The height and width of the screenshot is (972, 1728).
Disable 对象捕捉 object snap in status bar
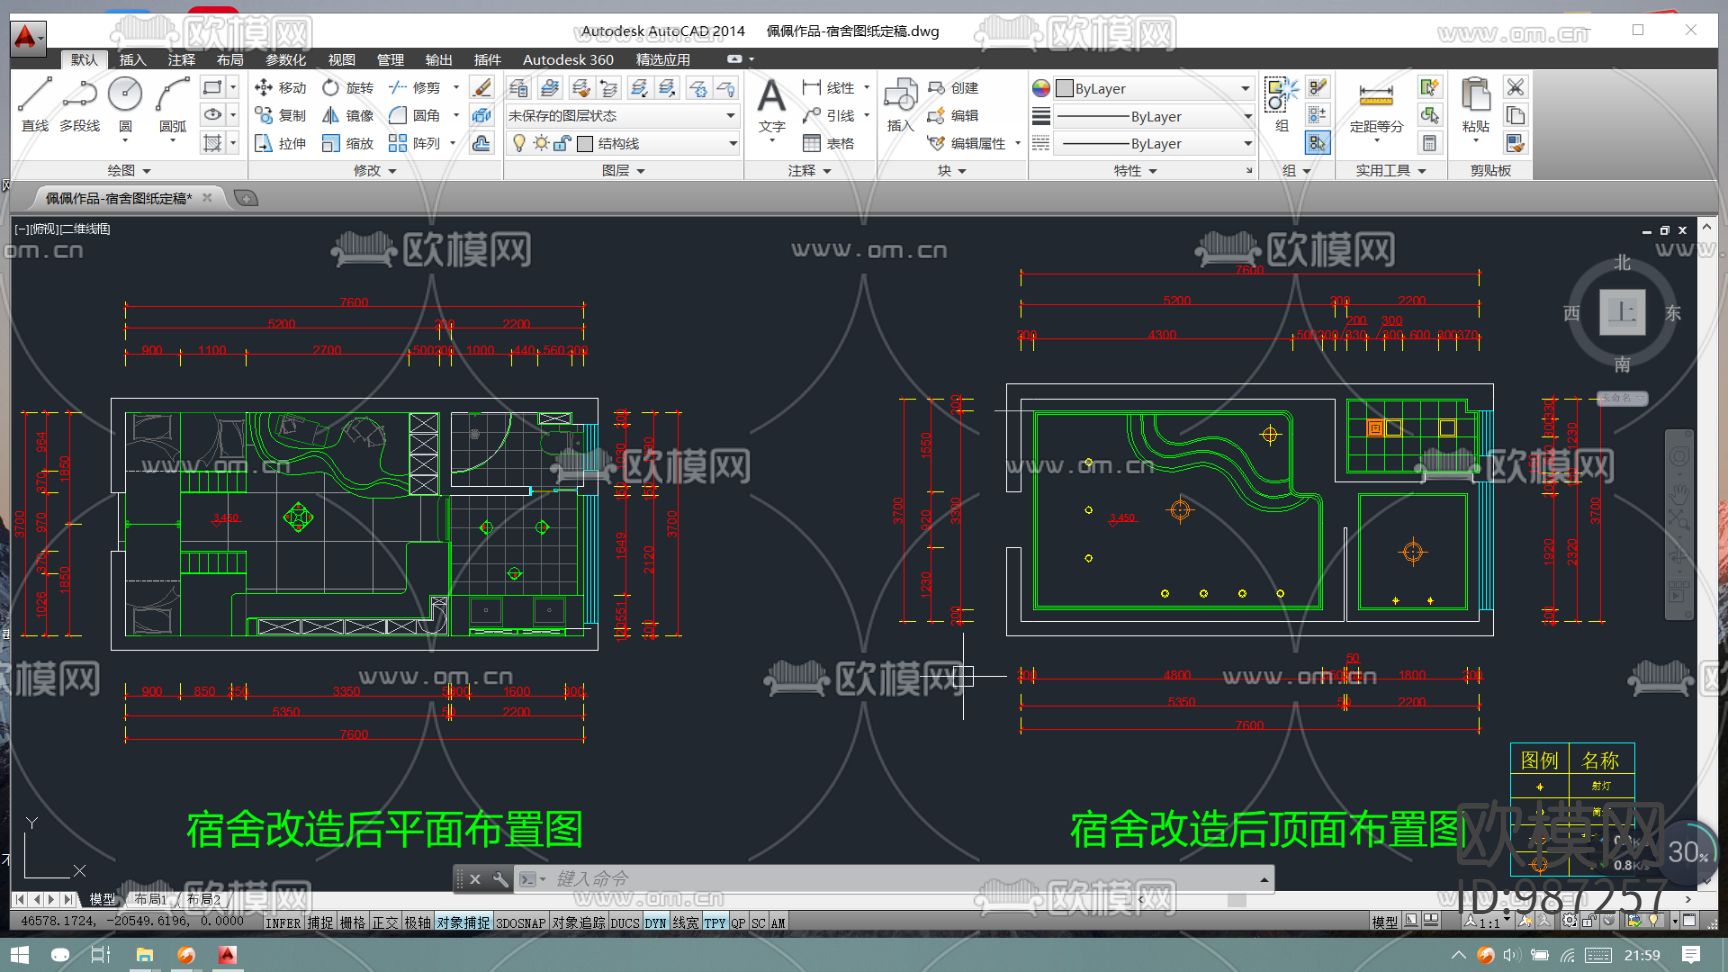(463, 923)
